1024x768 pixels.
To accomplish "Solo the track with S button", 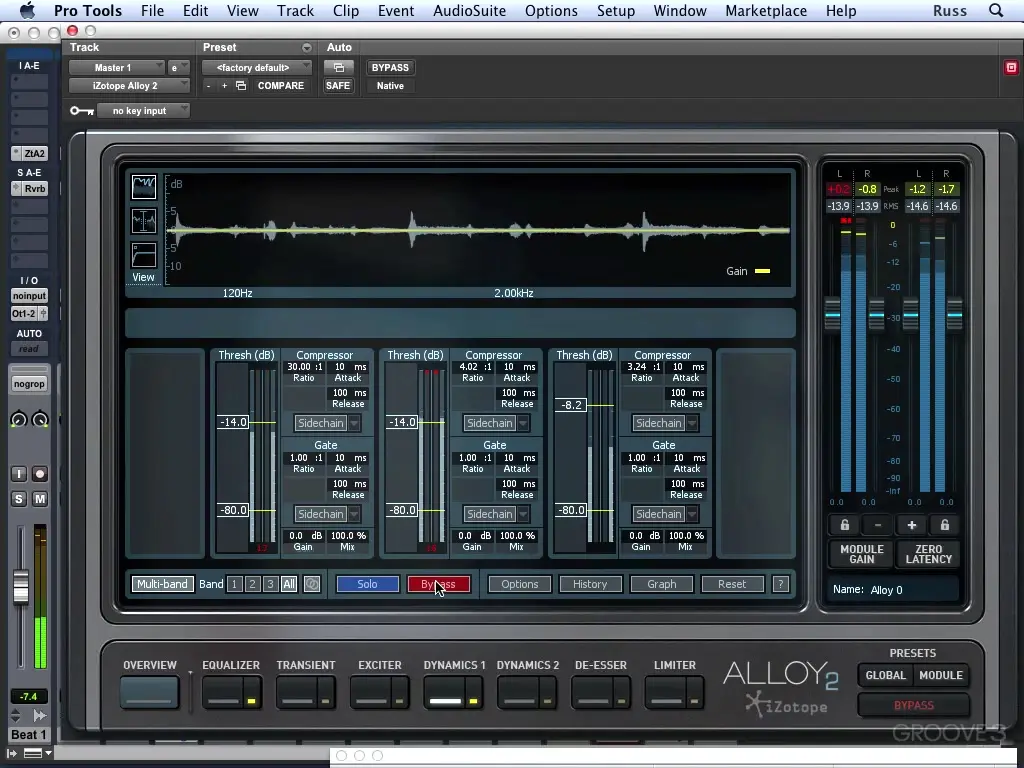I will pyautogui.click(x=18, y=499).
